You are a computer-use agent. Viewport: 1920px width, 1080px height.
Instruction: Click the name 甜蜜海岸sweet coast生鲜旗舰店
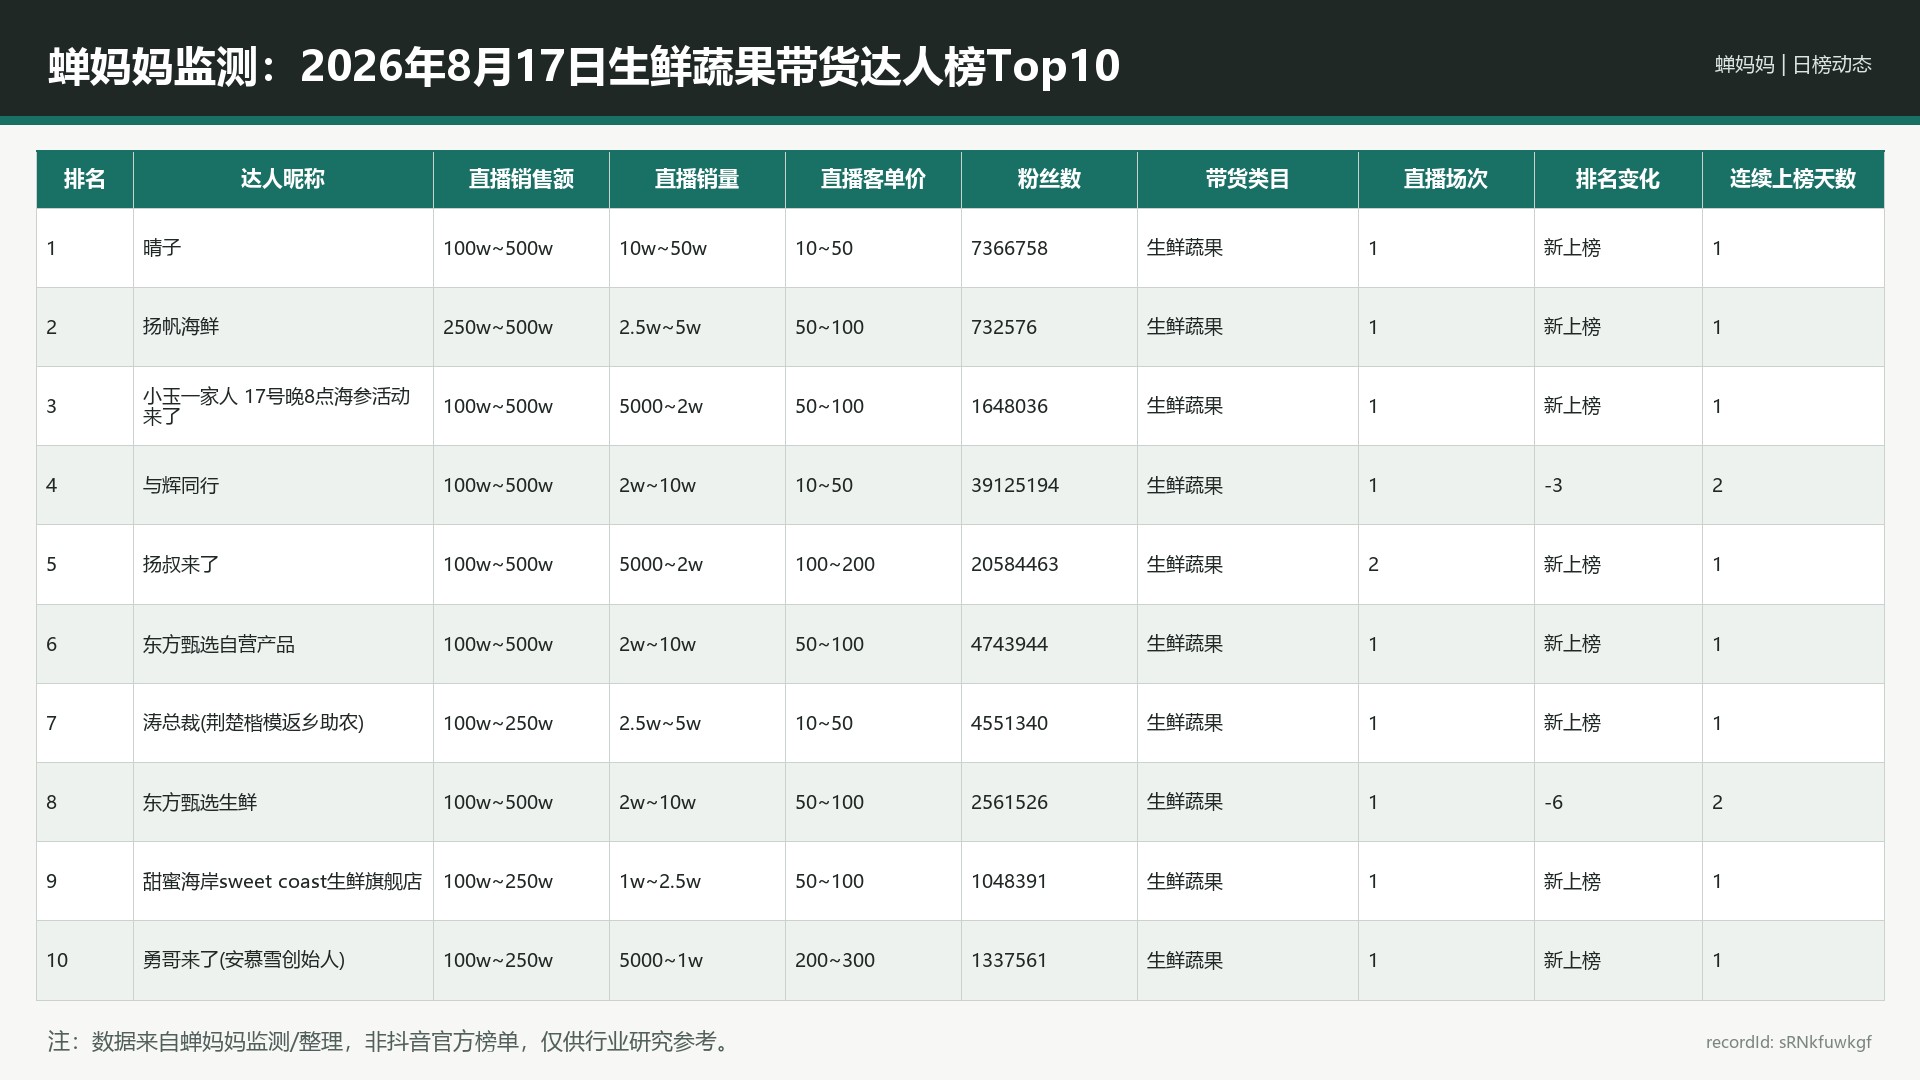point(282,881)
